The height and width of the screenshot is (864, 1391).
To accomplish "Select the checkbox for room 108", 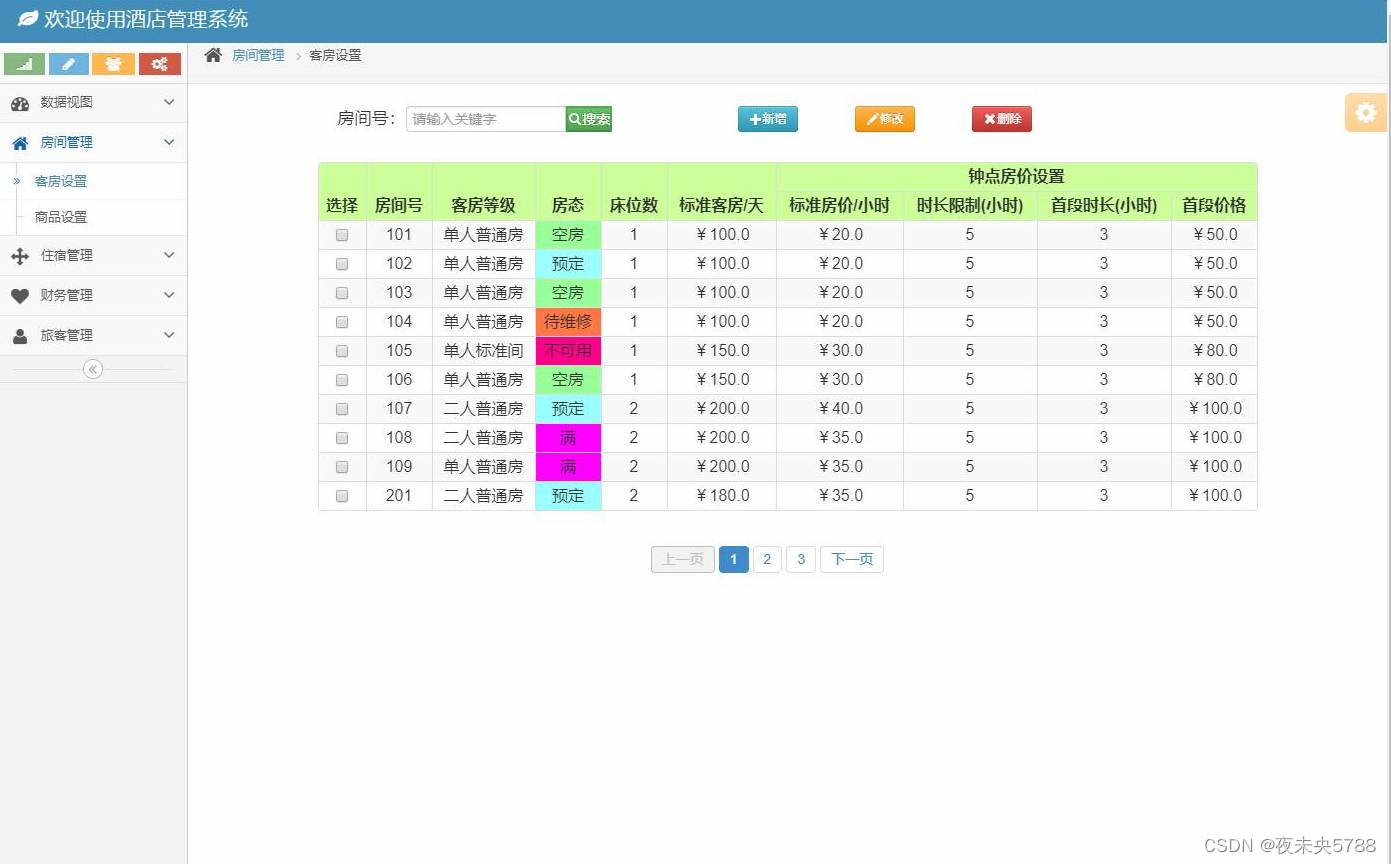I will (342, 438).
